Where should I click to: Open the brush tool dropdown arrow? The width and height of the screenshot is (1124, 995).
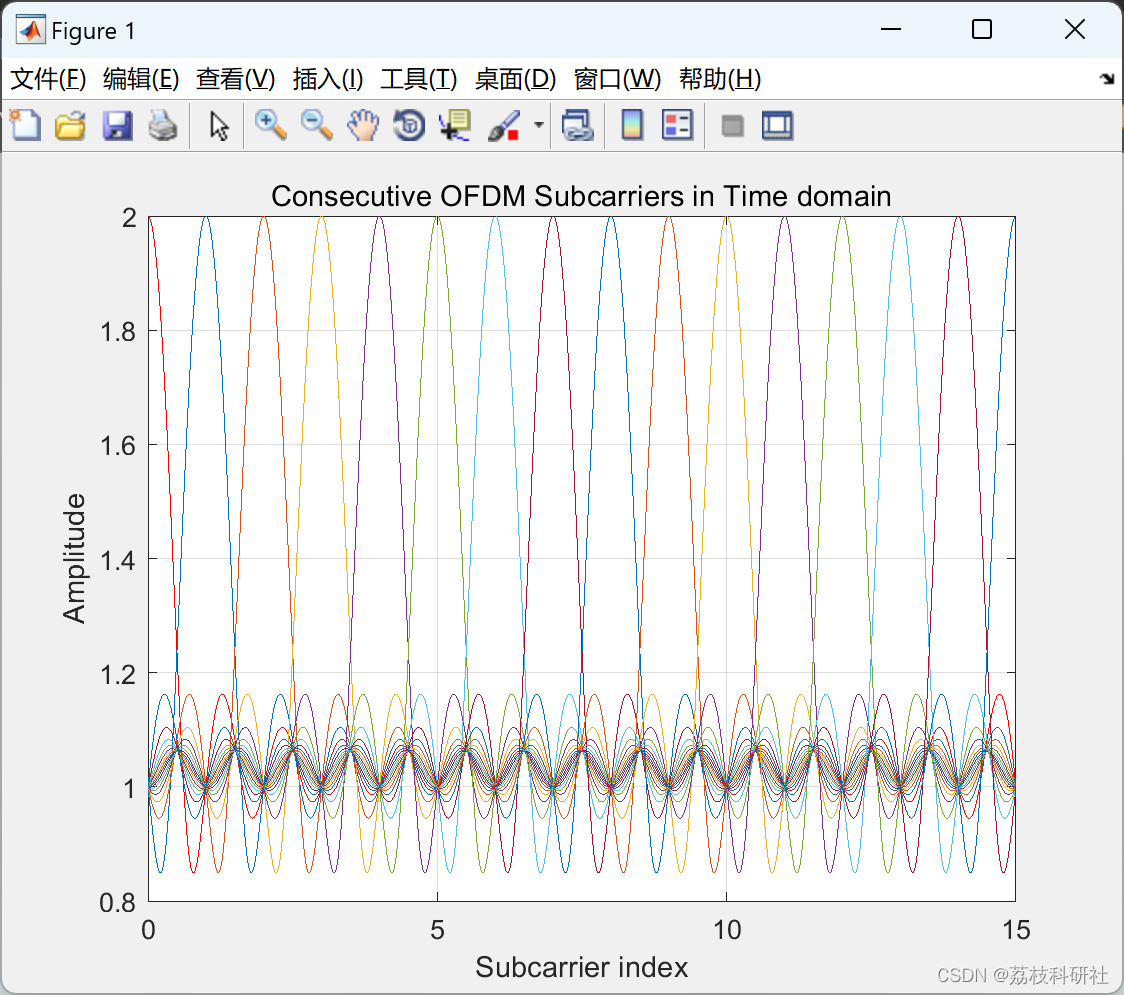tap(537, 125)
